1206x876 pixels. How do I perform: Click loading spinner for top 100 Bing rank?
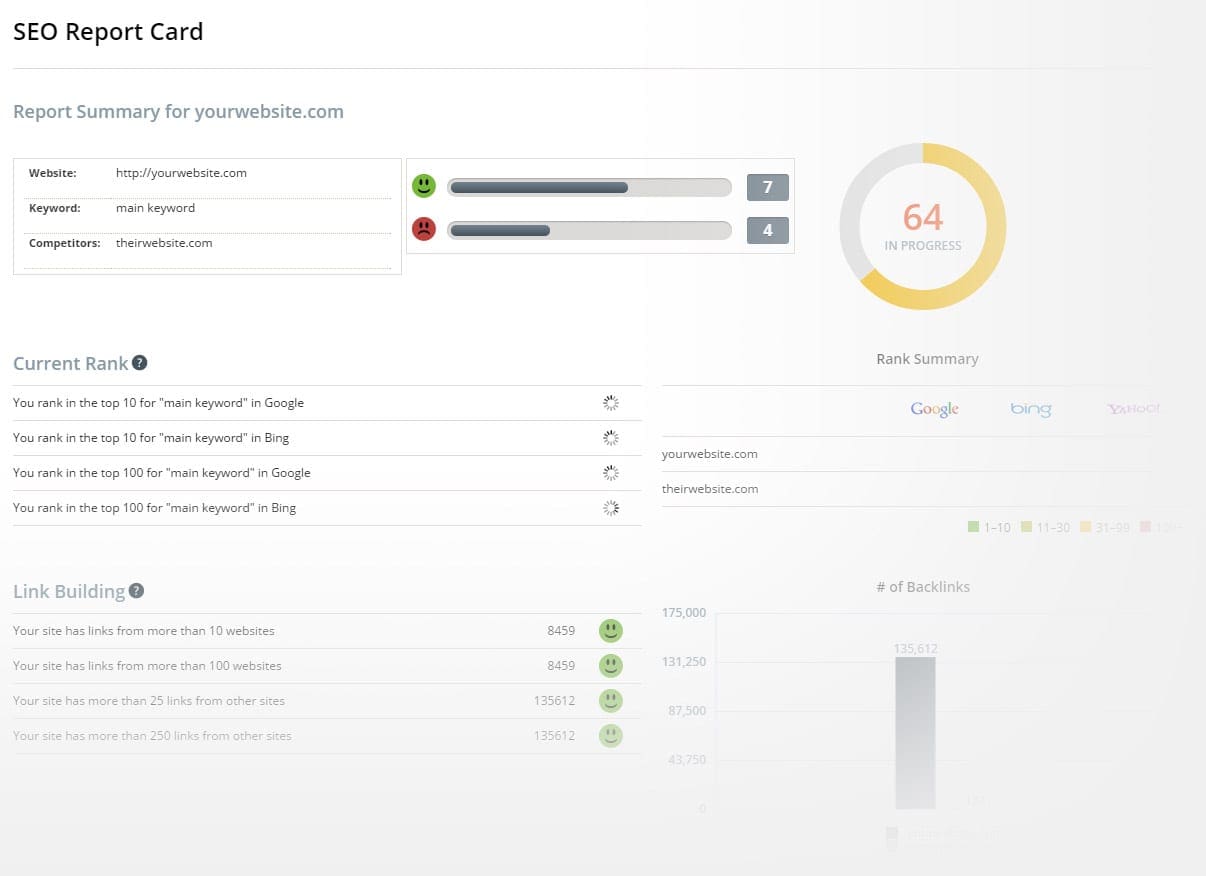pos(611,508)
